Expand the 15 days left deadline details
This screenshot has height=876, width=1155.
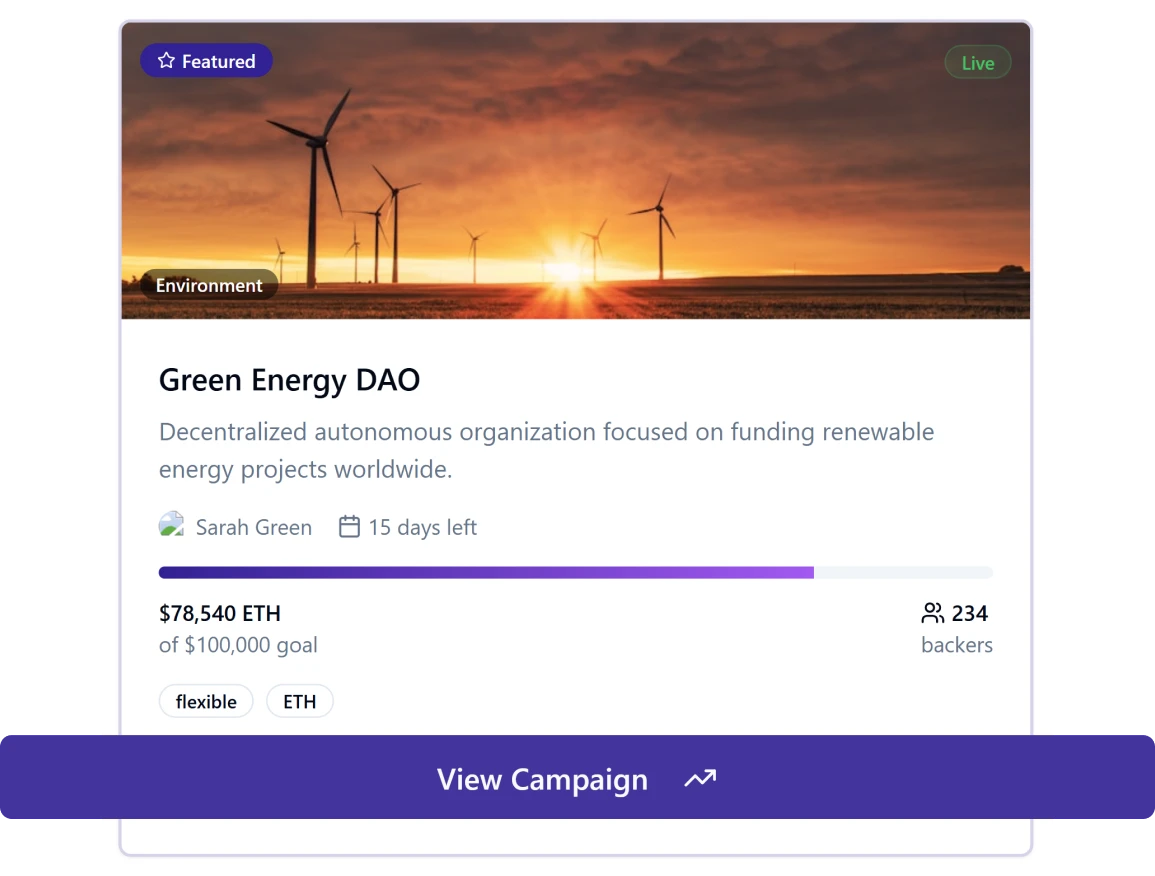tap(421, 526)
